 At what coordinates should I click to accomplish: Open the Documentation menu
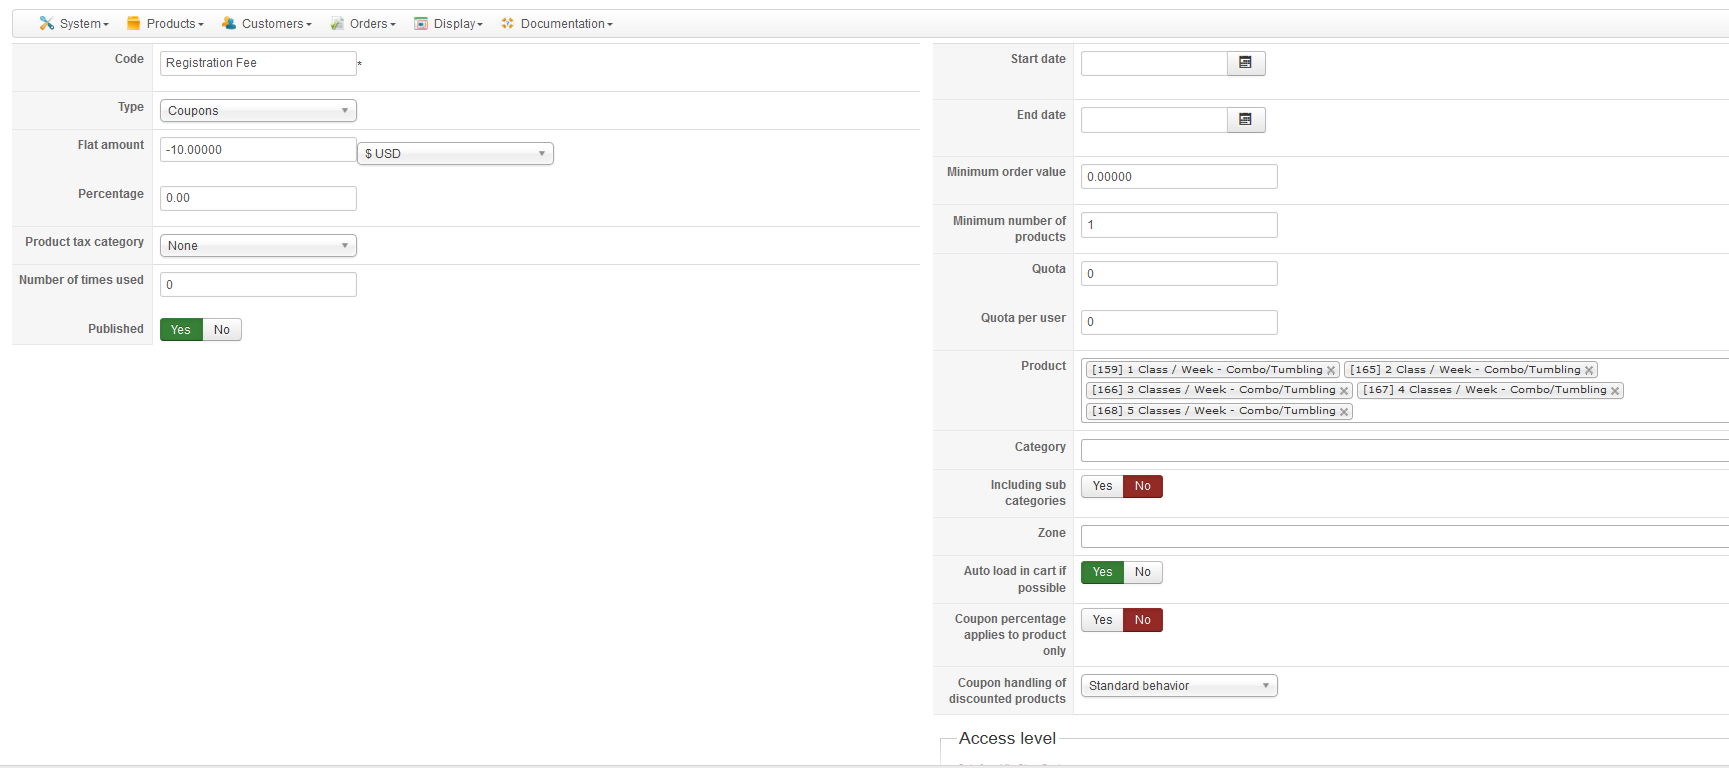click(x=557, y=23)
